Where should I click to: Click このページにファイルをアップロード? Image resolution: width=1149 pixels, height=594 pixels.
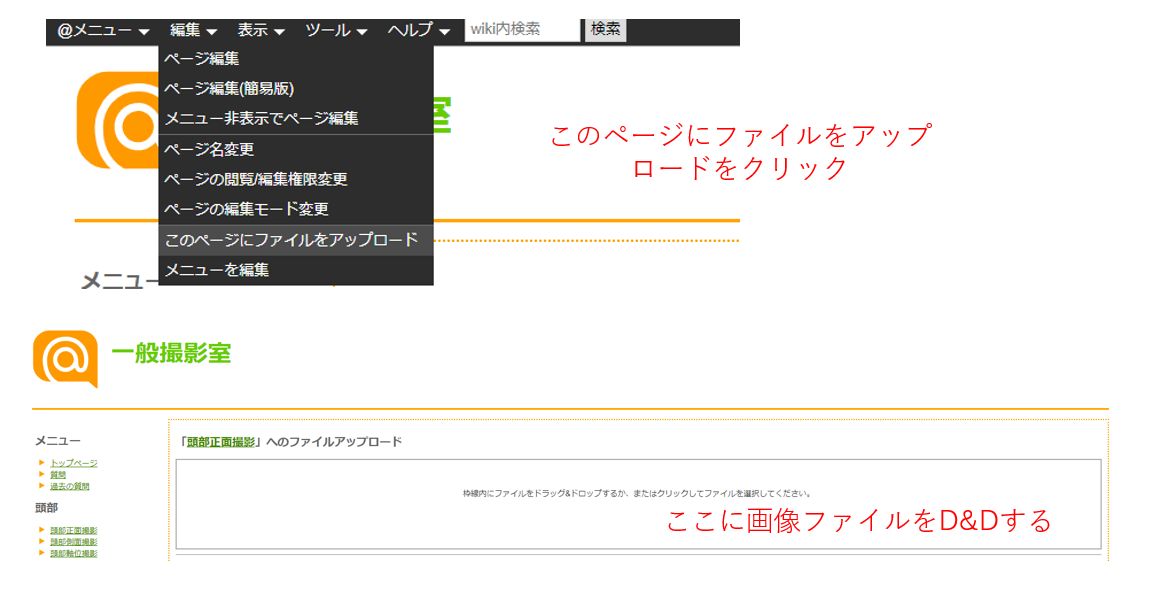[x=291, y=240]
